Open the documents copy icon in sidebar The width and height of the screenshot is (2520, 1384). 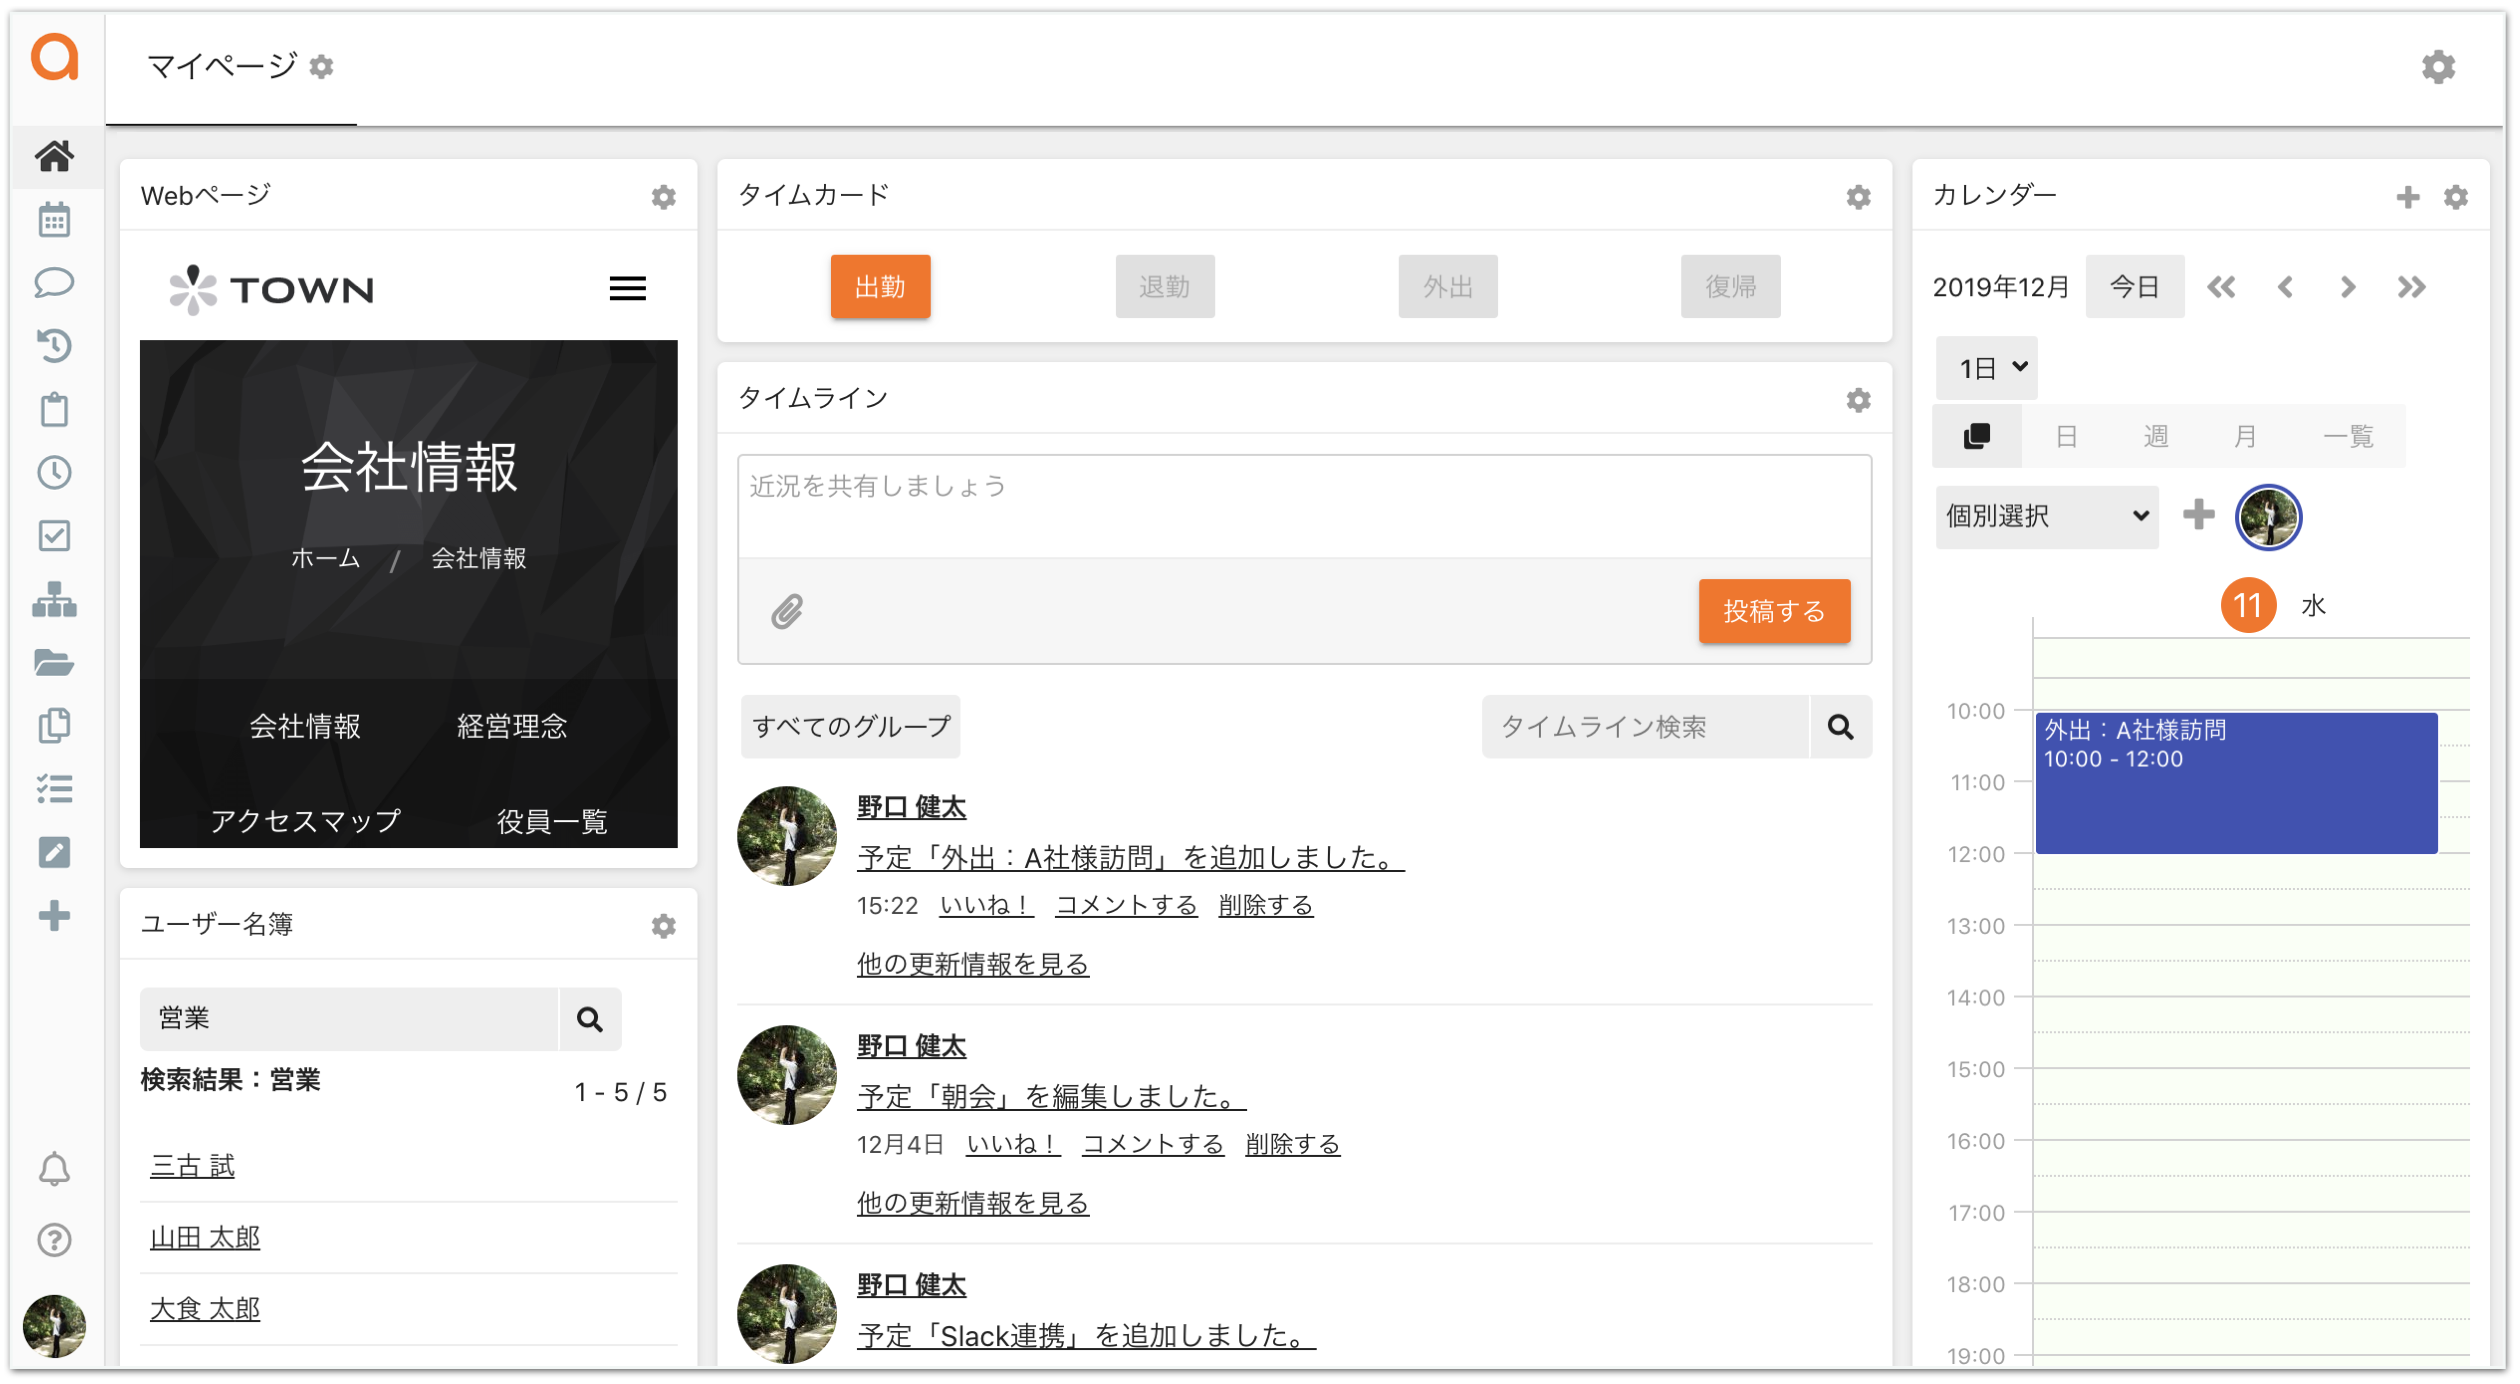click(54, 725)
